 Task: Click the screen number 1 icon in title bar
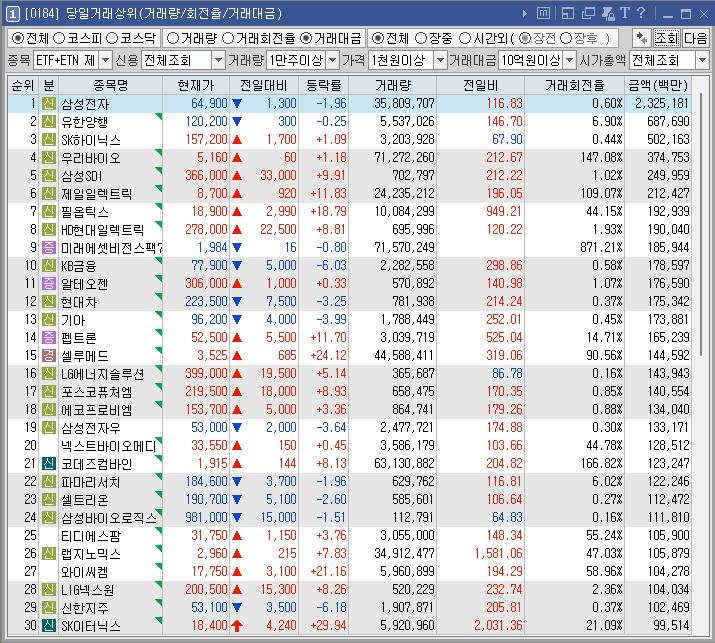[x=12, y=14]
